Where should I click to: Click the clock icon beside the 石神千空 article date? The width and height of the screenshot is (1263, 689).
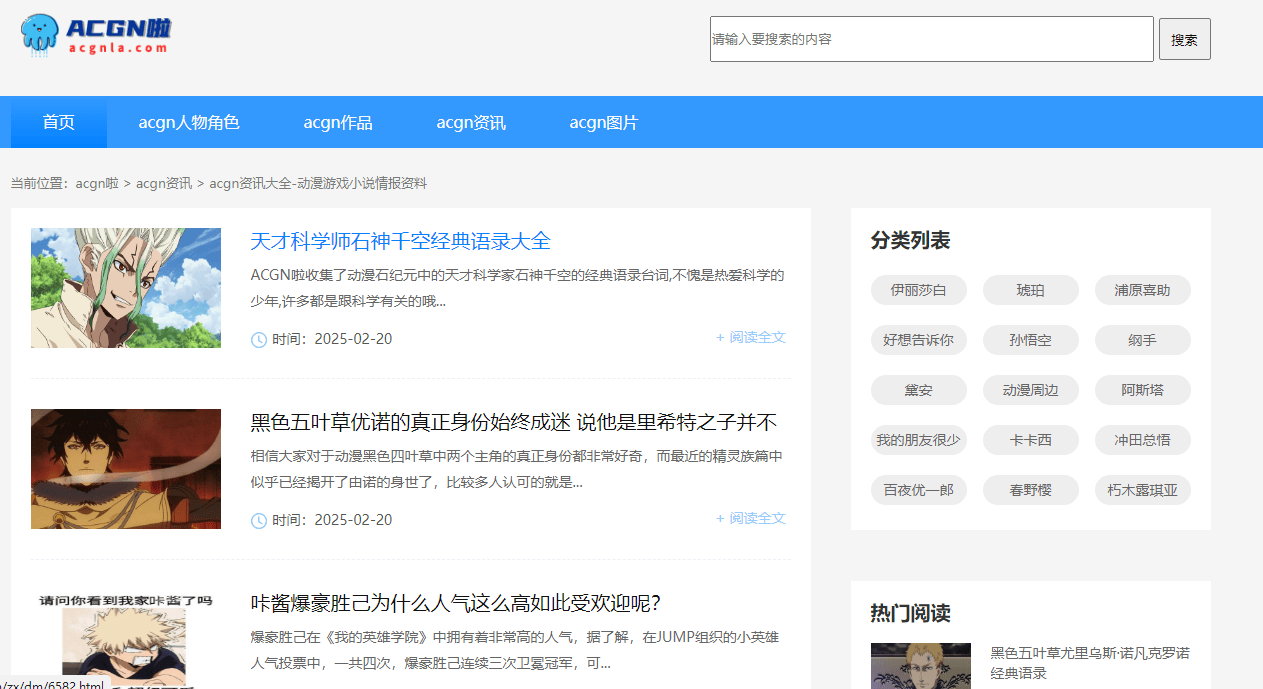pyautogui.click(x=259, y=340)
